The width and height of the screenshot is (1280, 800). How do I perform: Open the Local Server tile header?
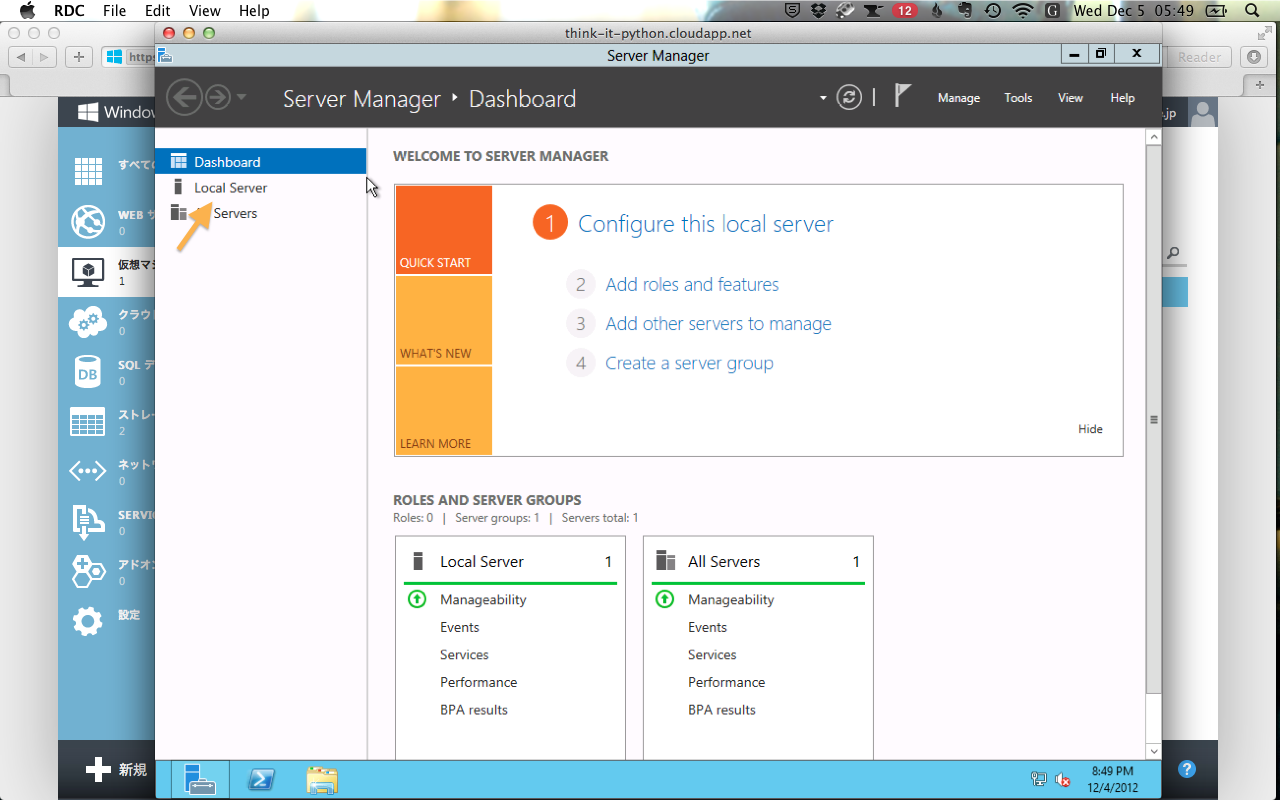(510, 562)
